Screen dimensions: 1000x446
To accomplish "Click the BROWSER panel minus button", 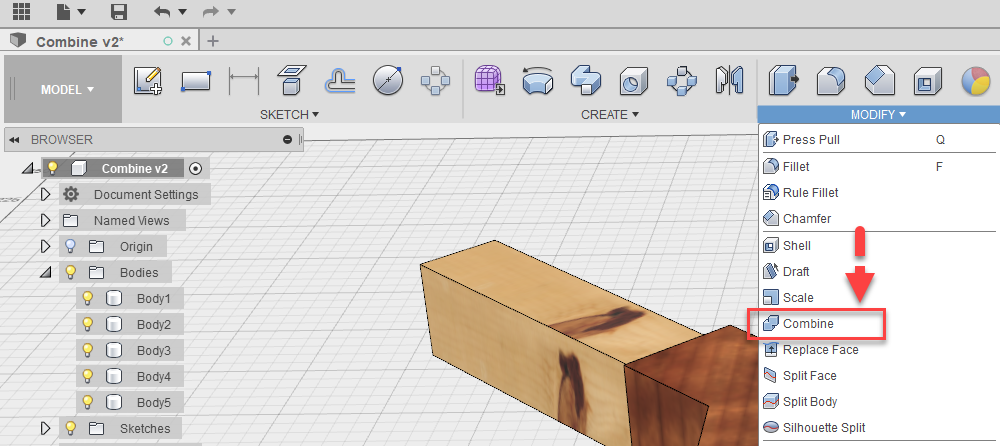I will tap(288, 140).
